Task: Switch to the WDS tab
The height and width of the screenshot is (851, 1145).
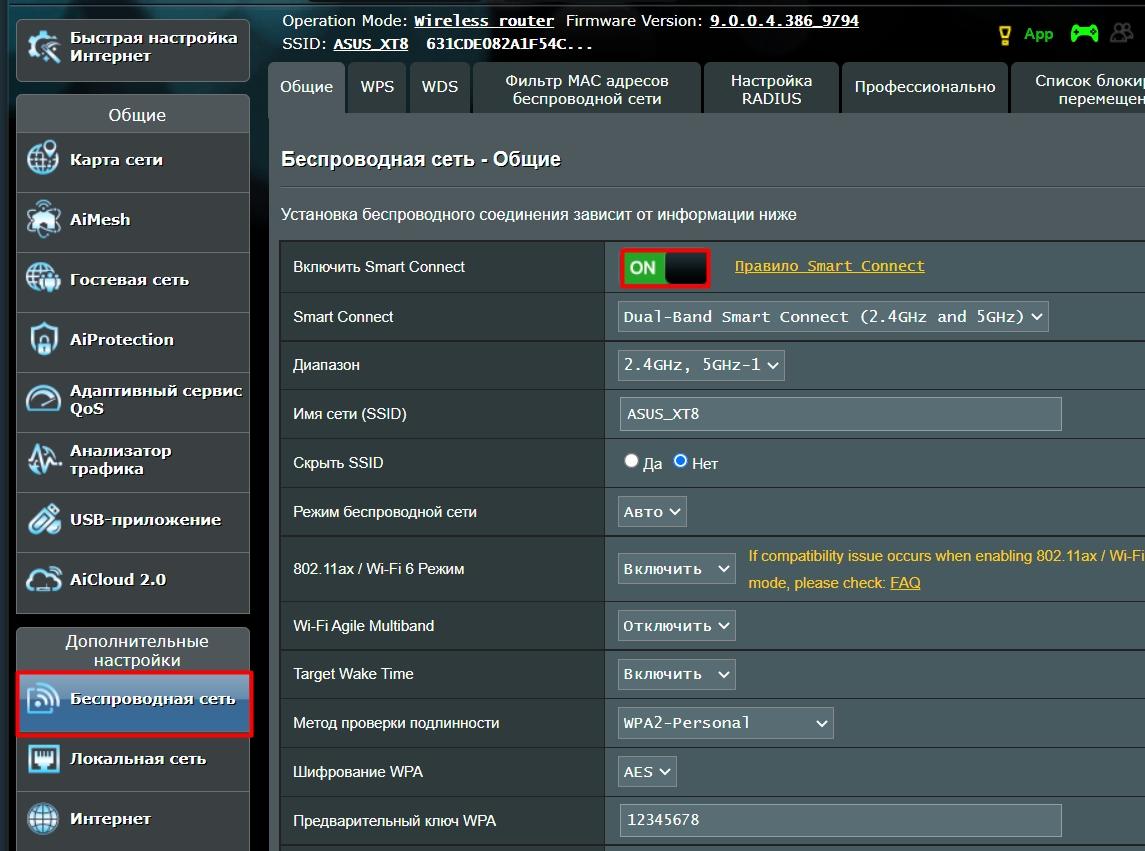Action: point(440,87)
